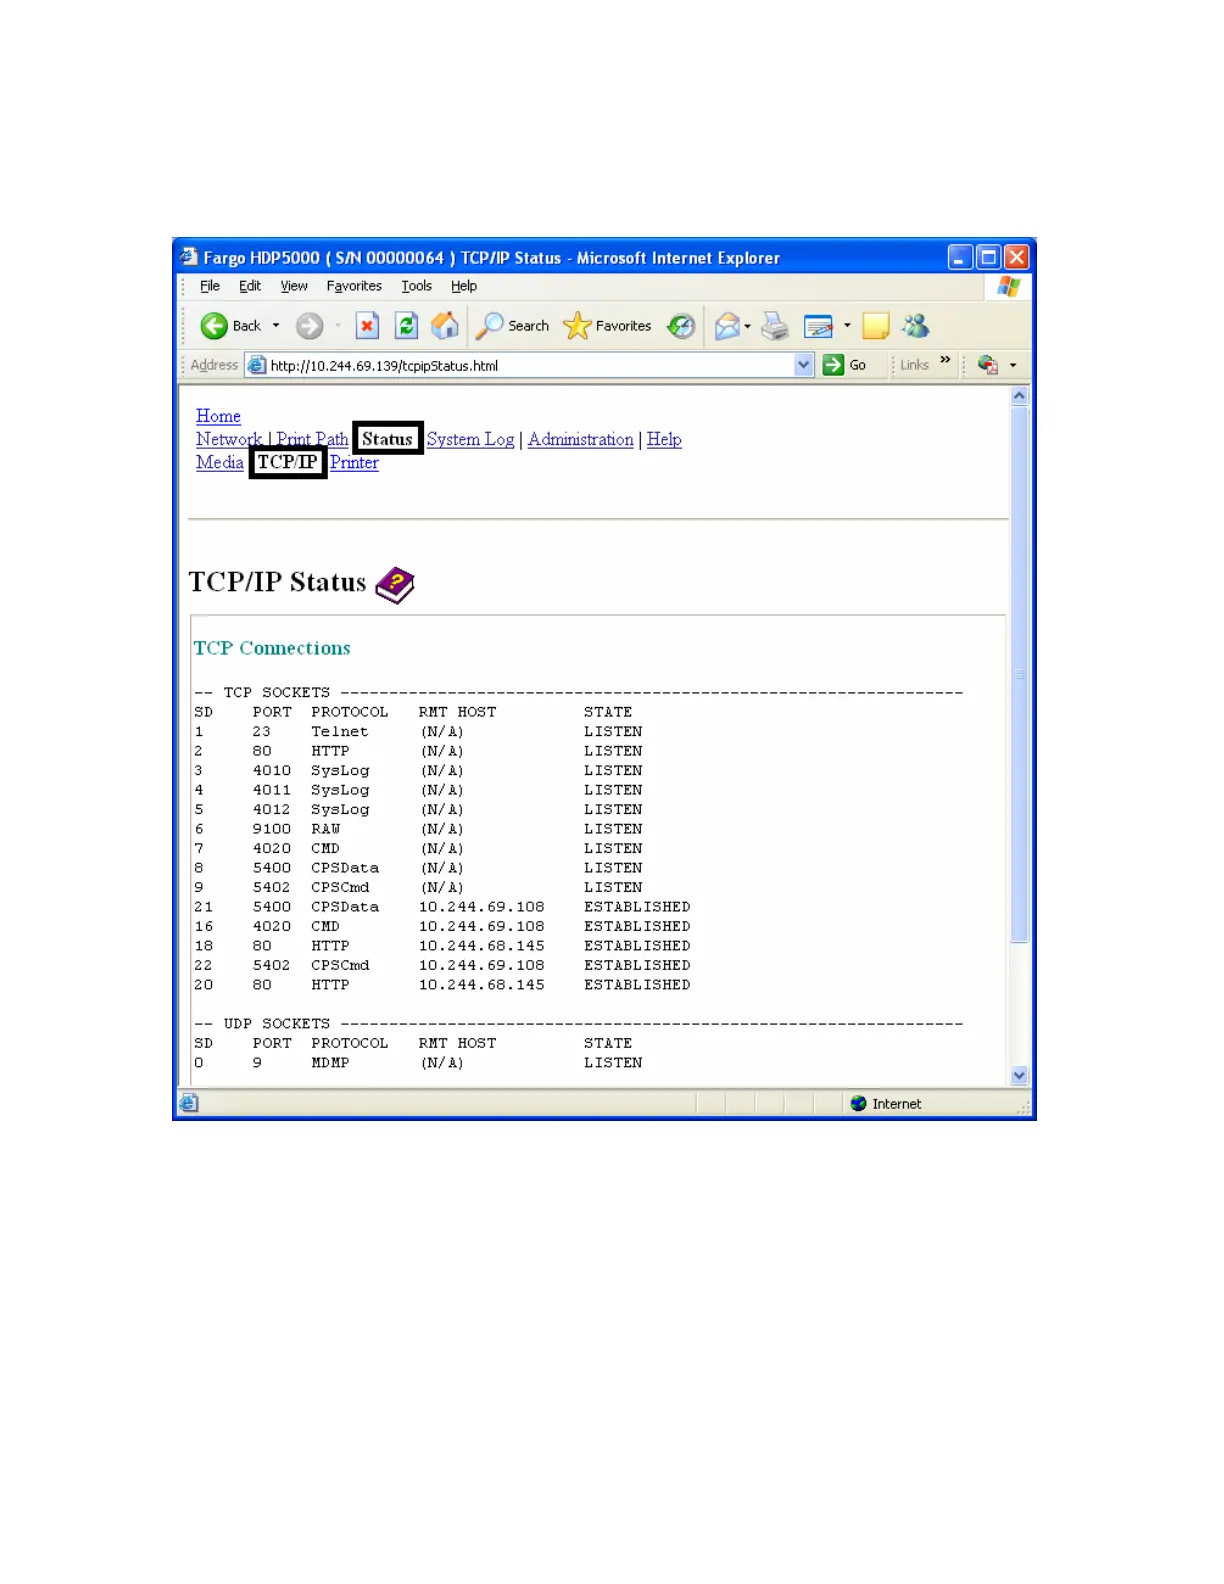This screenshot has height=1584, width=1224.
Task: Open the Network link
Action: (229, 439)
